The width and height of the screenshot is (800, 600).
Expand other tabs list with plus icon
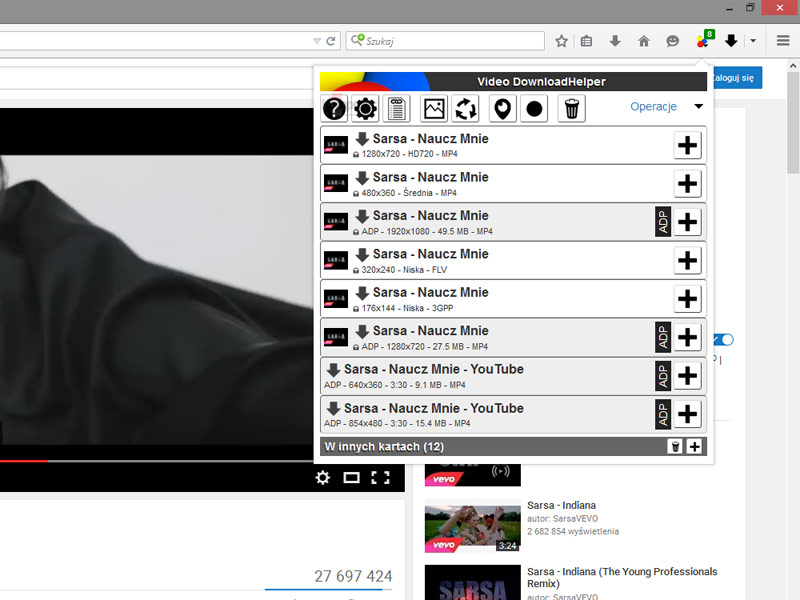pyautogui.click(x=694, y=446)
